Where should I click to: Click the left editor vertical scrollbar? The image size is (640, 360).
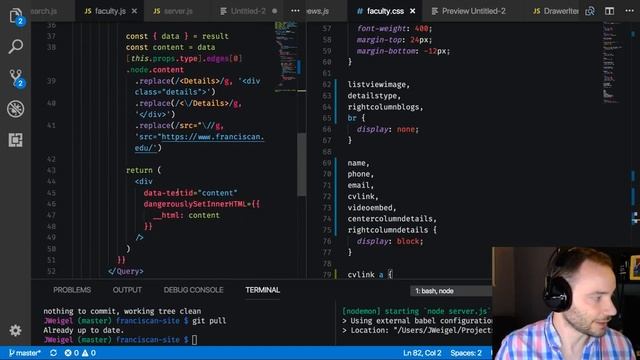(302, 164)
